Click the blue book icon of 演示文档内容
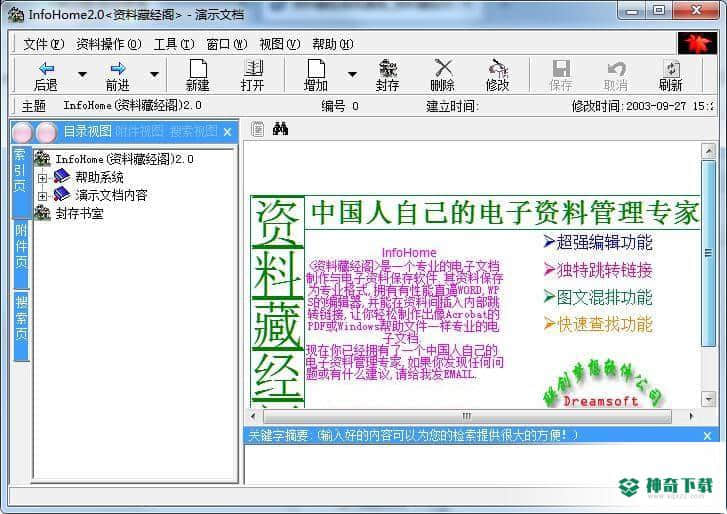The width and height of the screenshot is (727, 514). click(x=61, y=194)
